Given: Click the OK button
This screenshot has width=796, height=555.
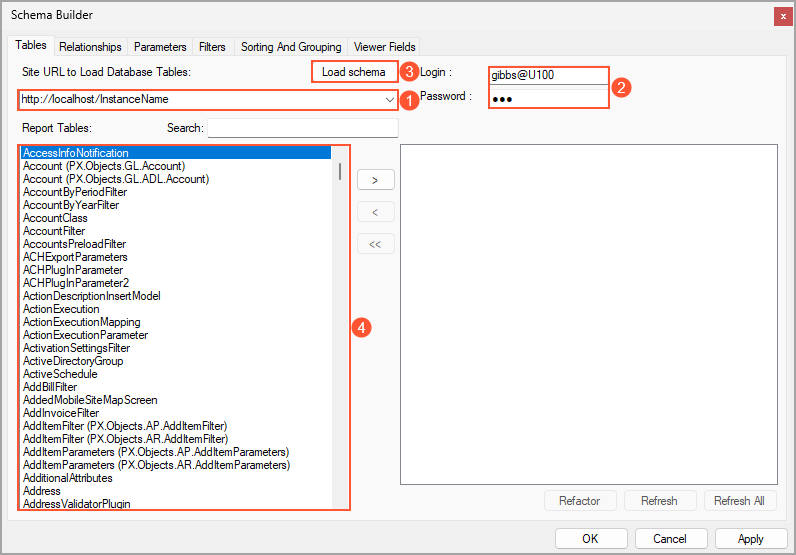Looking at the screenshot, I should (590, 538).
